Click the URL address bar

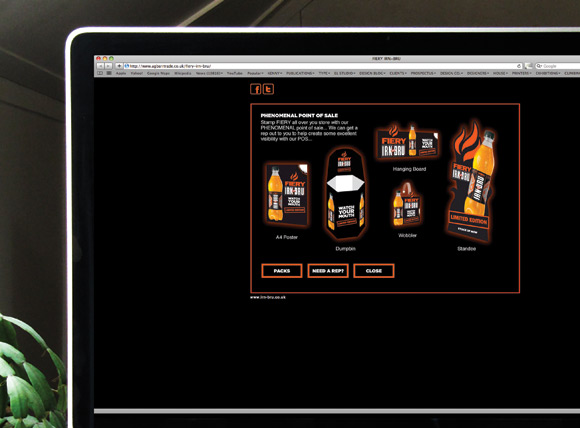323,66
